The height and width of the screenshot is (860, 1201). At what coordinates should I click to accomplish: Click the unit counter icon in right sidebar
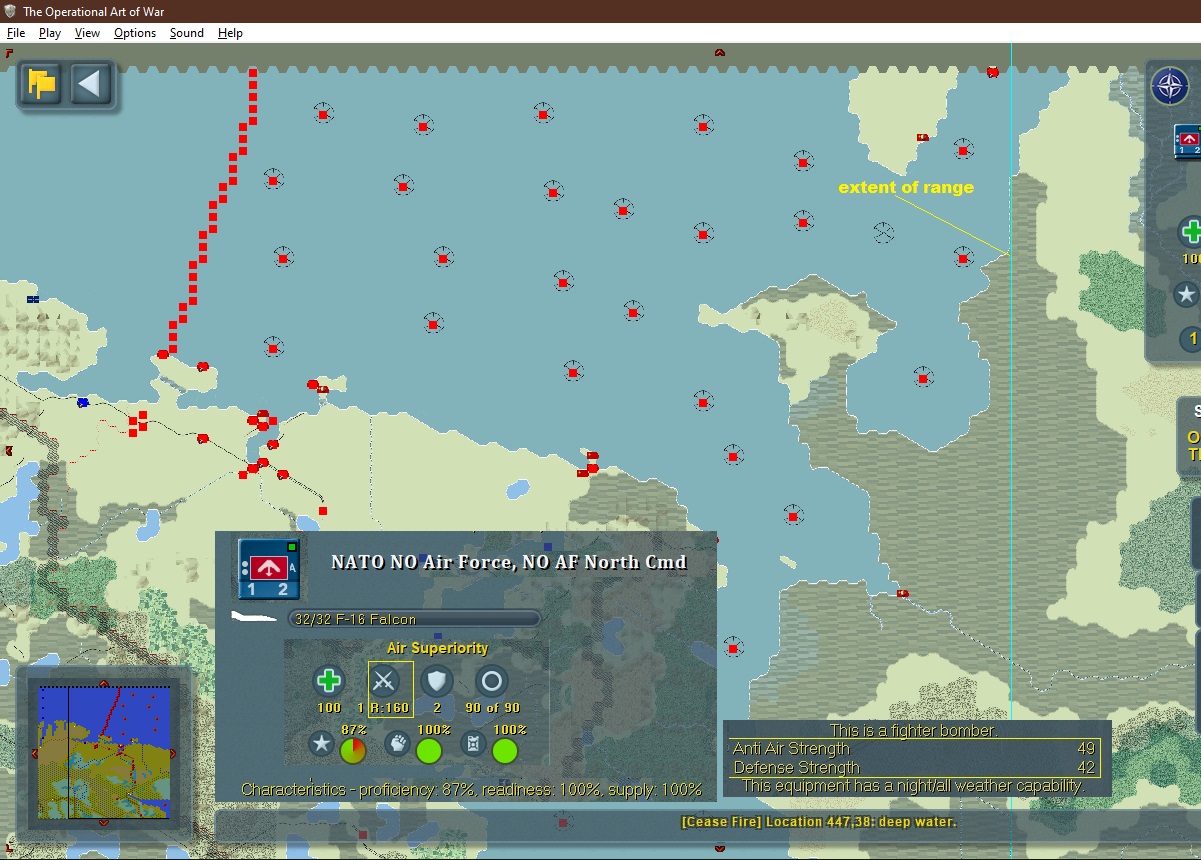1188,142
